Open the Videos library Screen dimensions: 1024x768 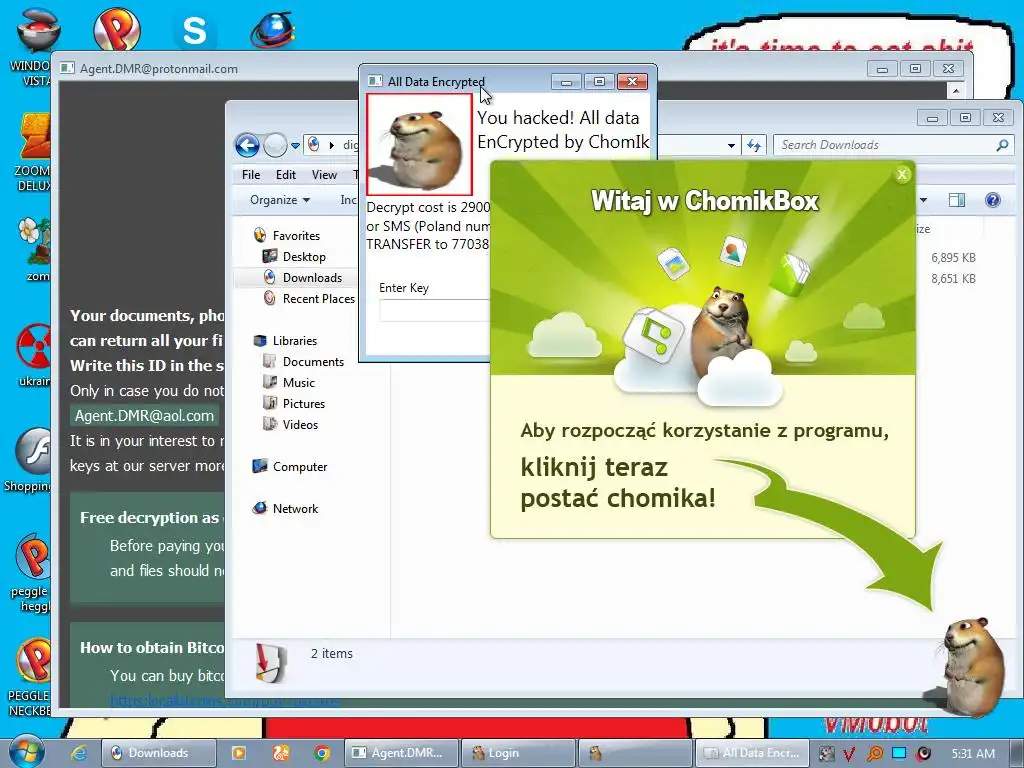(x=290, y=424)
